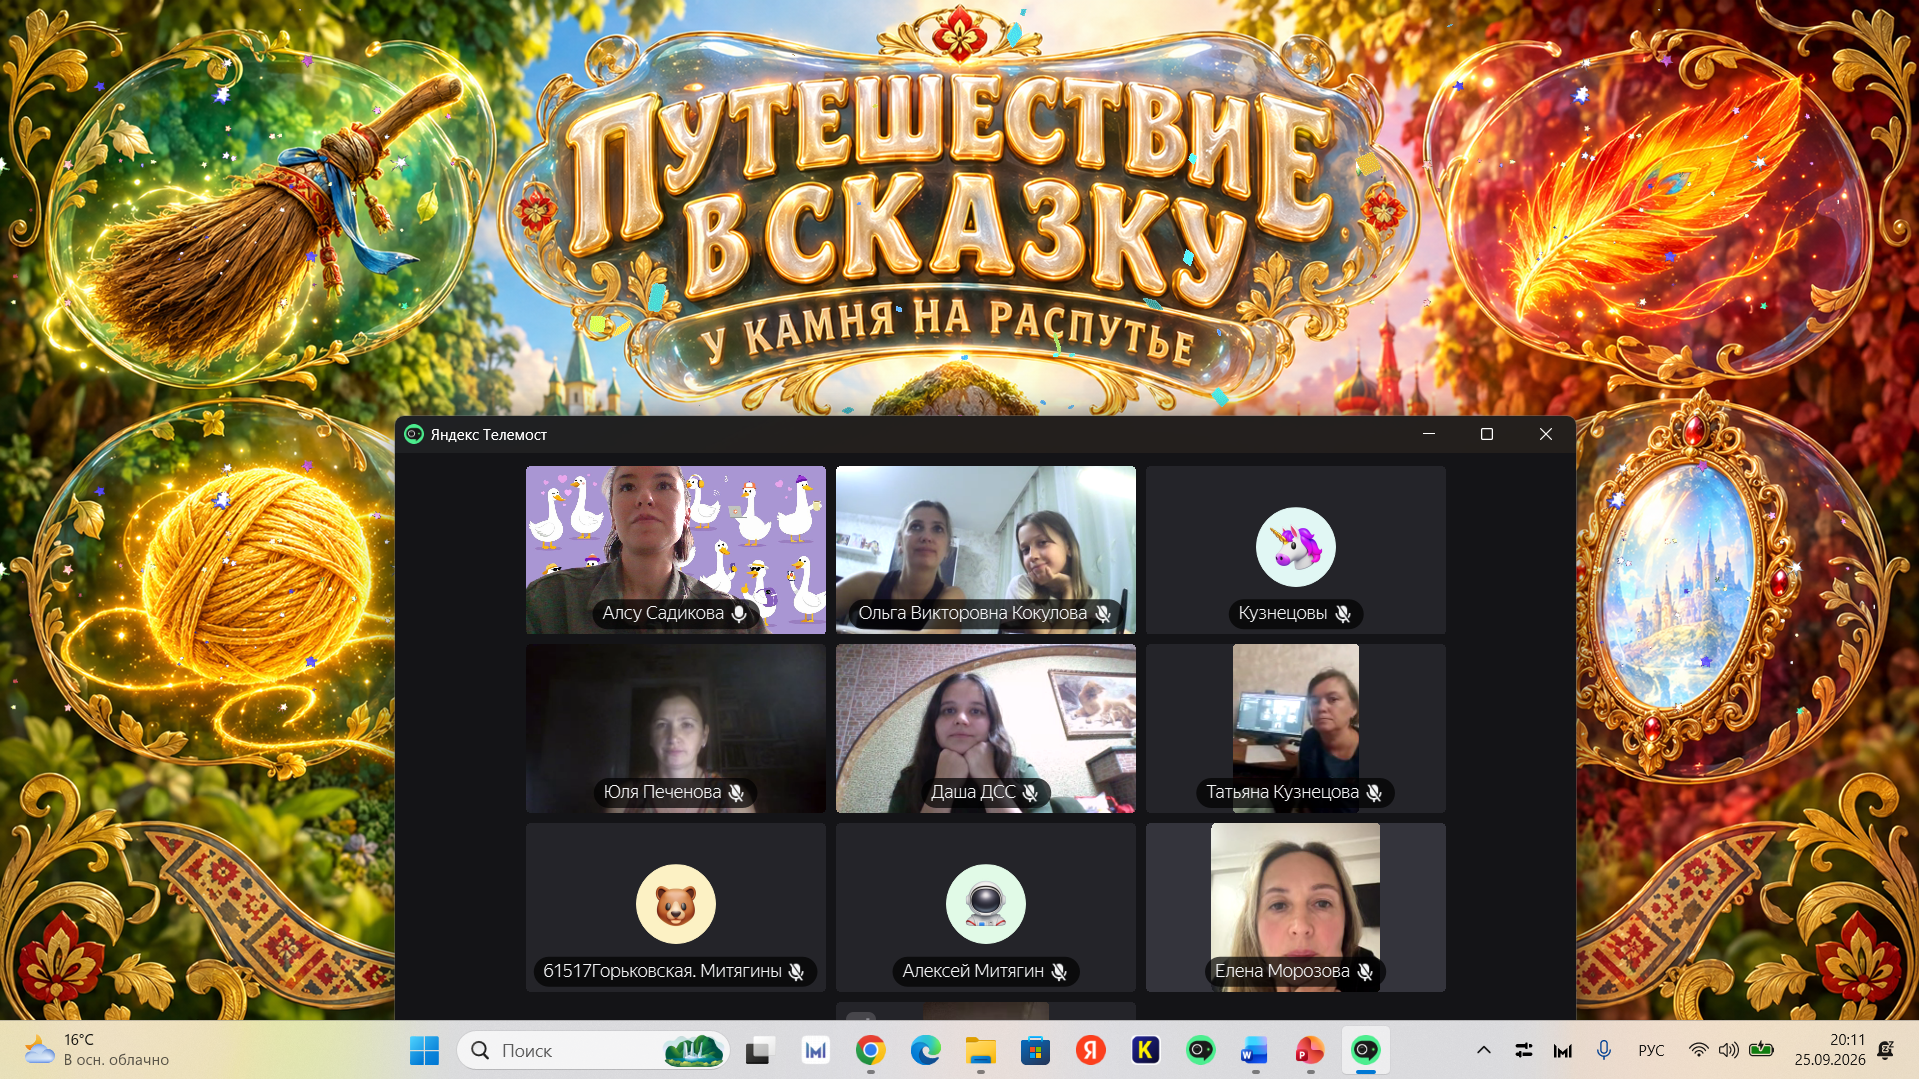1919x1079 pixels.
Task: Select Елена Морозова's video tile
Action: point(1296,907)
